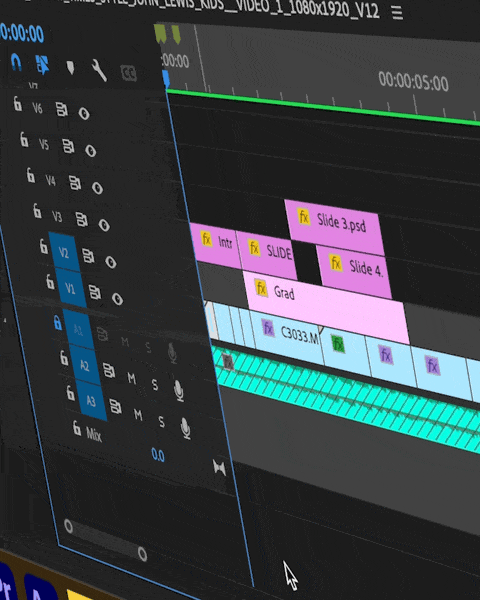Toggle the Snap magnet icon in timeline

(x=15, y=62)
